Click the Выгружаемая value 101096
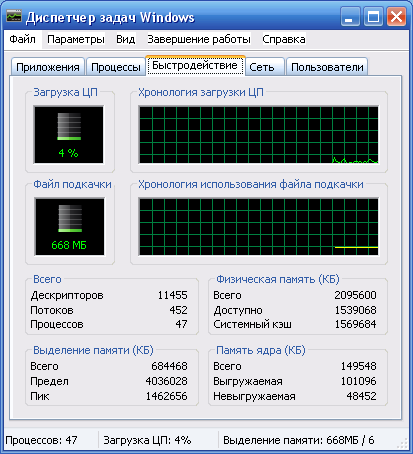Viewport: 413px width, 454px height. click(358, 381)
